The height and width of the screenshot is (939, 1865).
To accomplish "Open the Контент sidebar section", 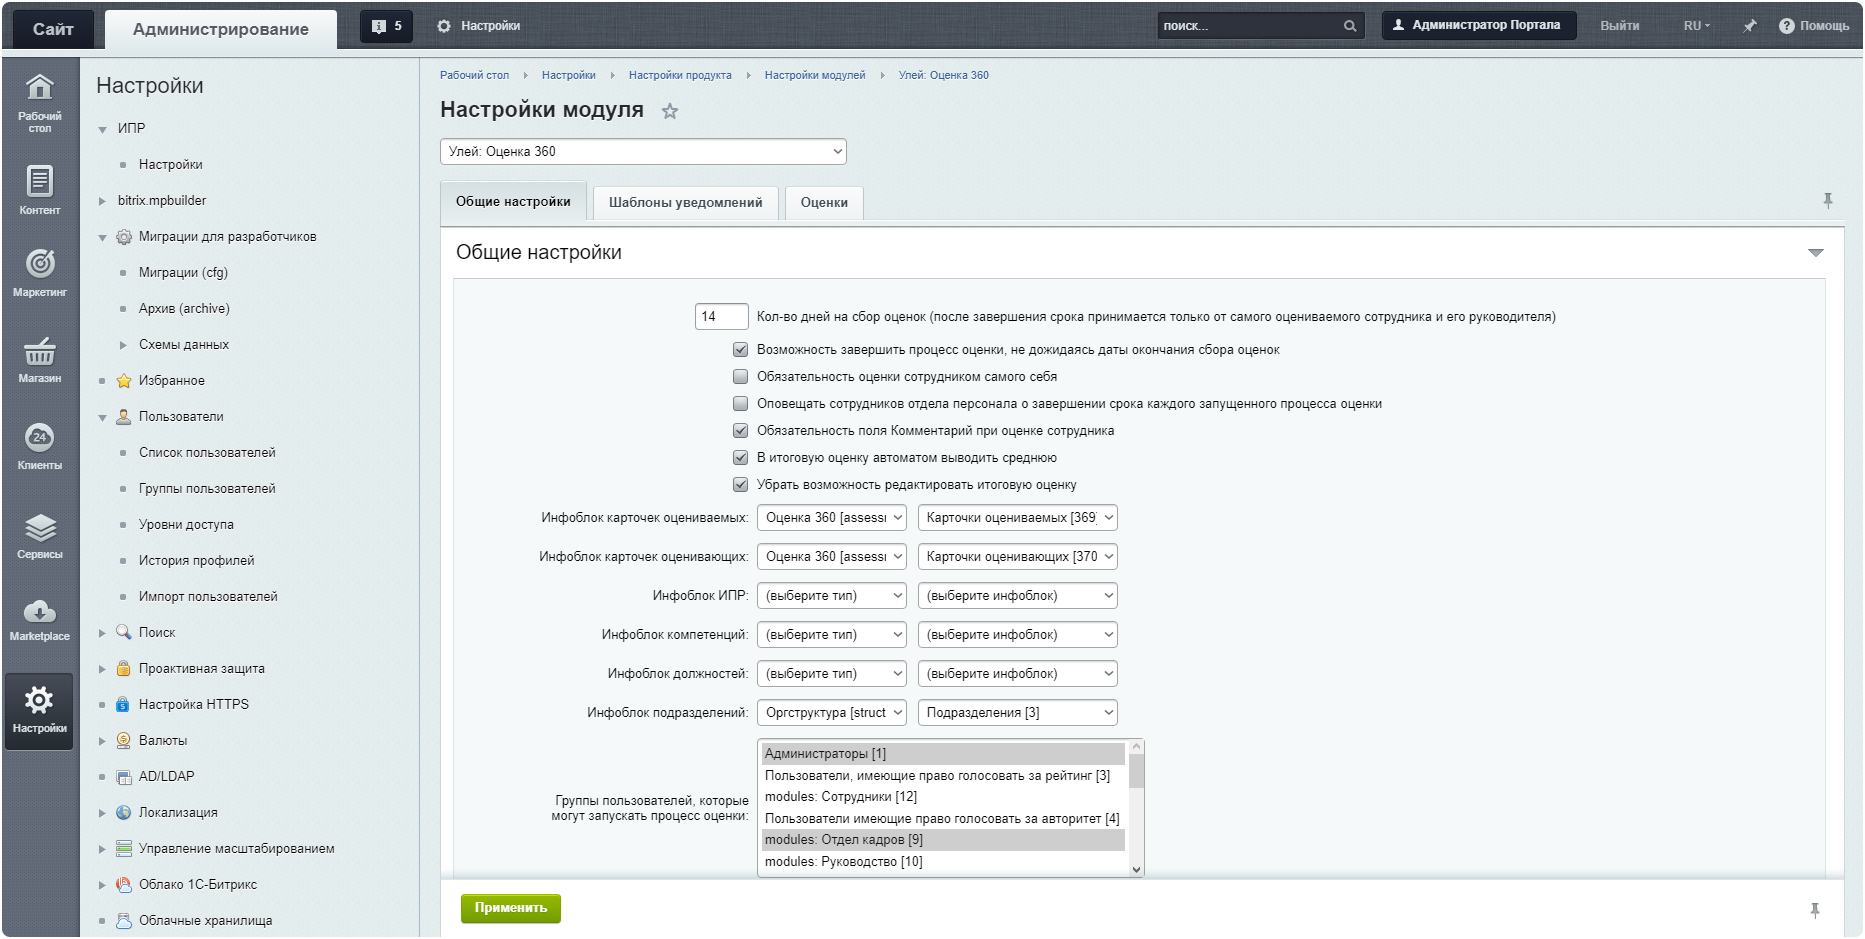I will tap(40, 190).
